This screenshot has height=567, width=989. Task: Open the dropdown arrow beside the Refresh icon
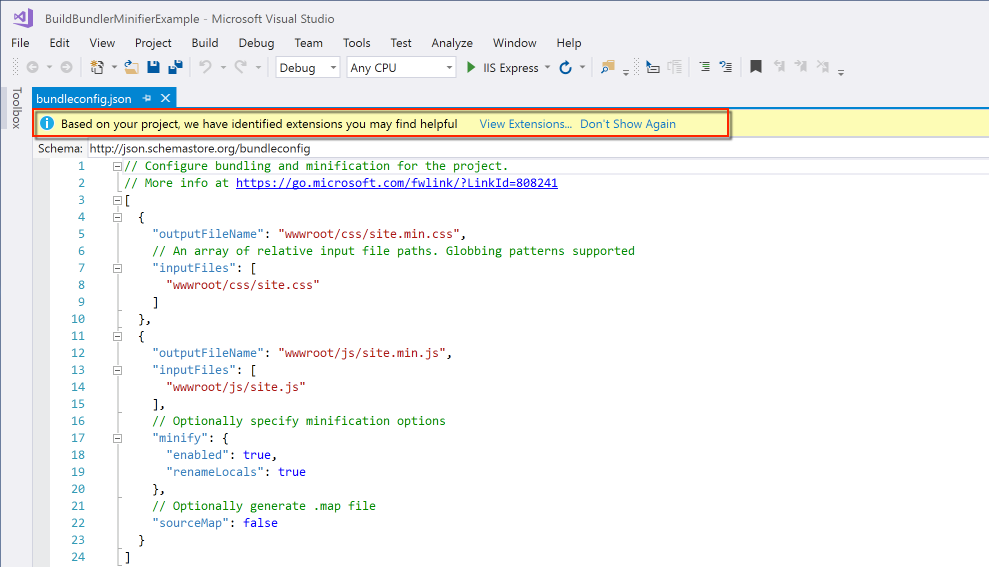[582, 67]
